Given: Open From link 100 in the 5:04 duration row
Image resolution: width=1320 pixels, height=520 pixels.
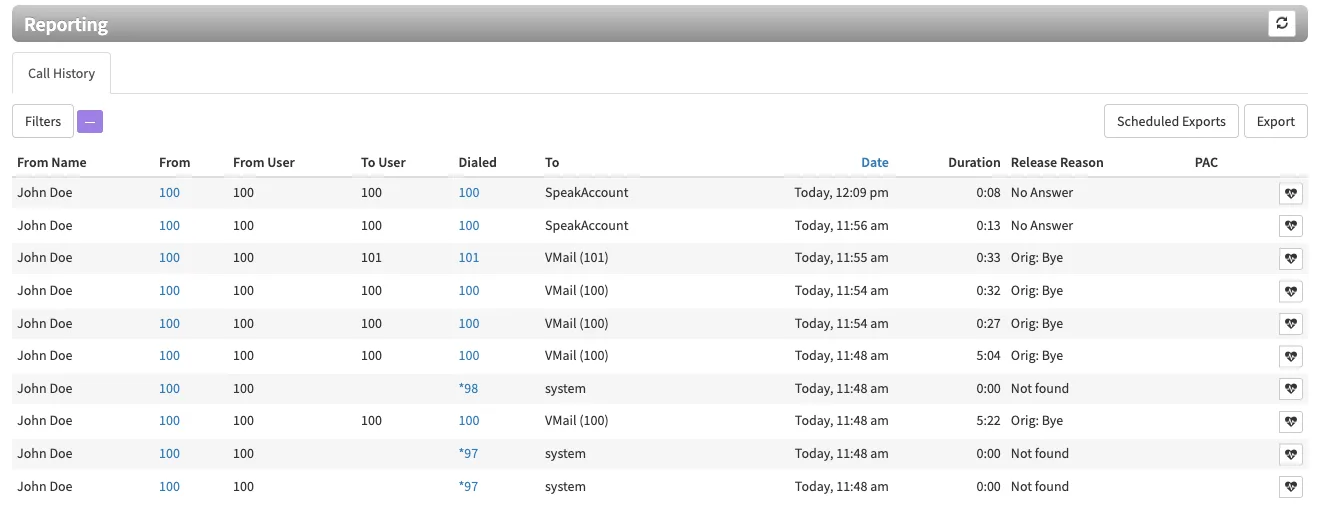Looking at the screenshot, I should tap(169, 355).
